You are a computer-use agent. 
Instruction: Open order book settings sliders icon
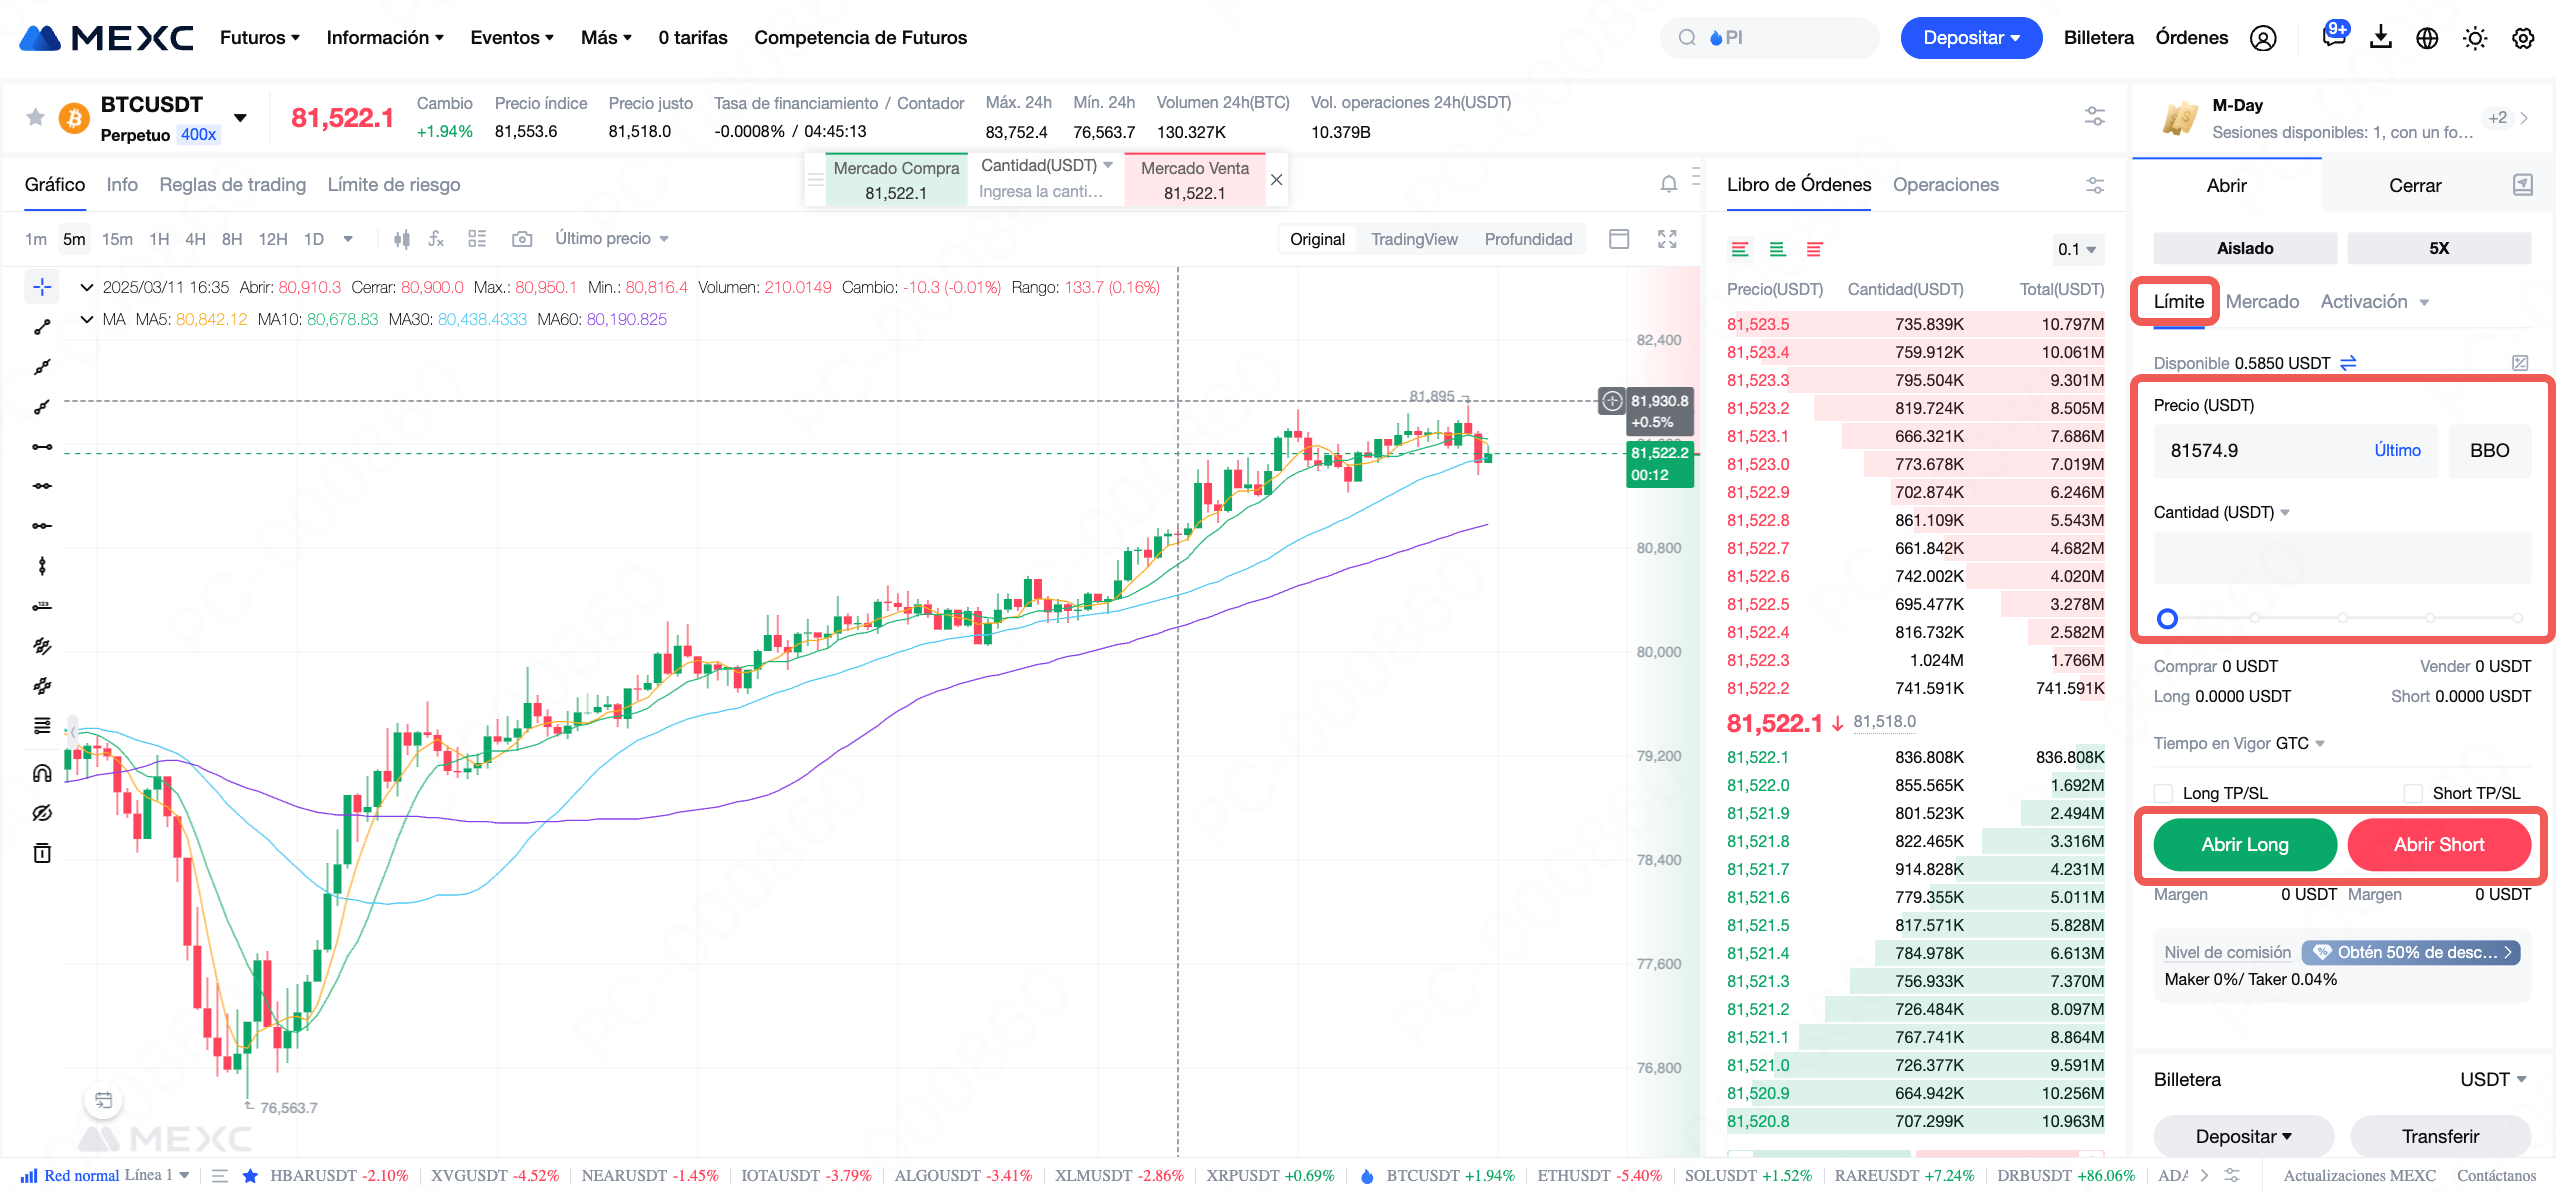2095,185
